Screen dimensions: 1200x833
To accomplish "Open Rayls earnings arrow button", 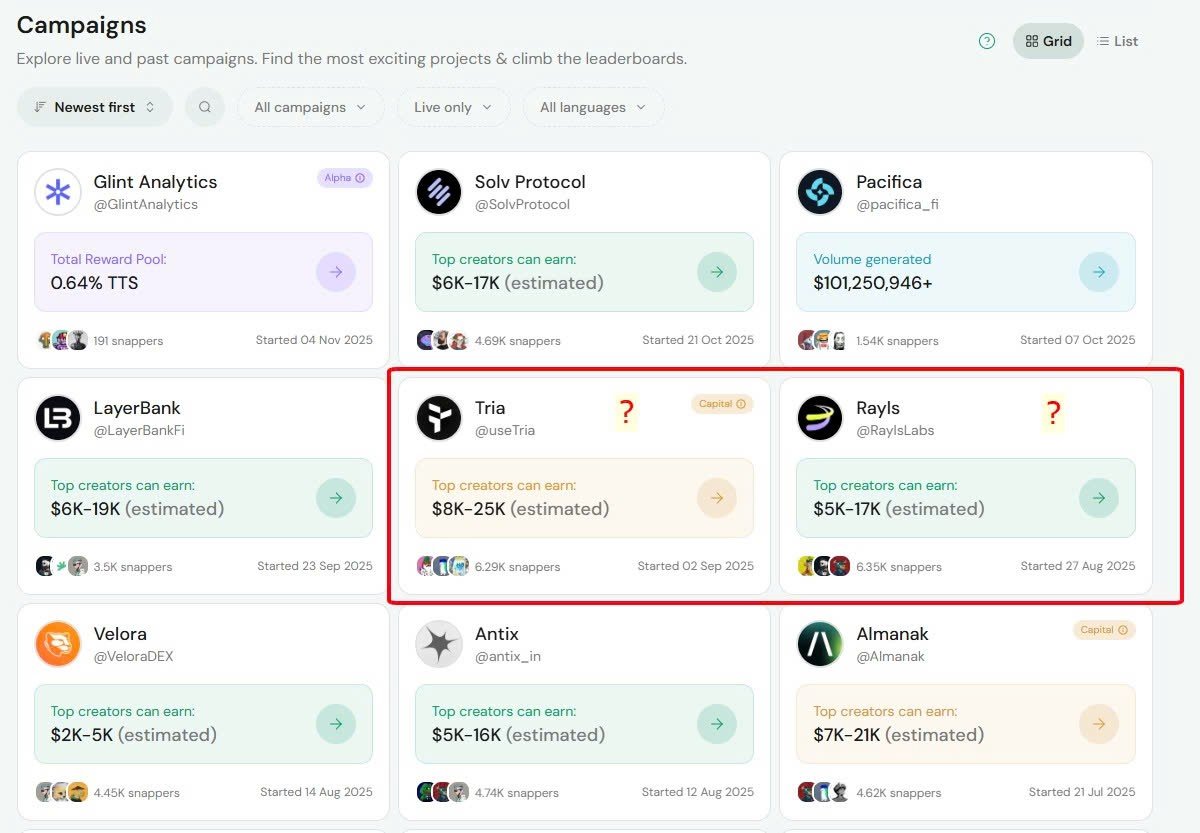I will coord(1099,498).
